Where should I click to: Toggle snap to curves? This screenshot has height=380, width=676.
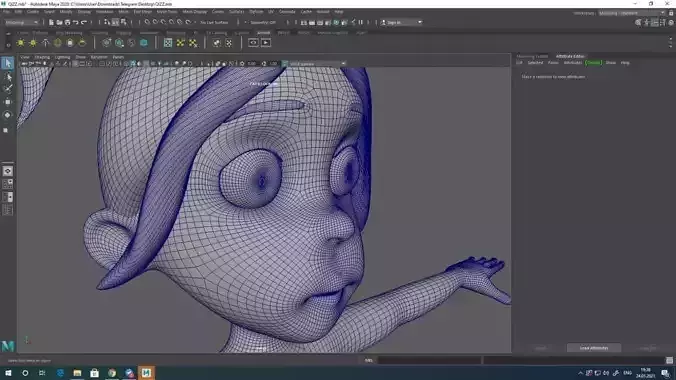[155, 22]
